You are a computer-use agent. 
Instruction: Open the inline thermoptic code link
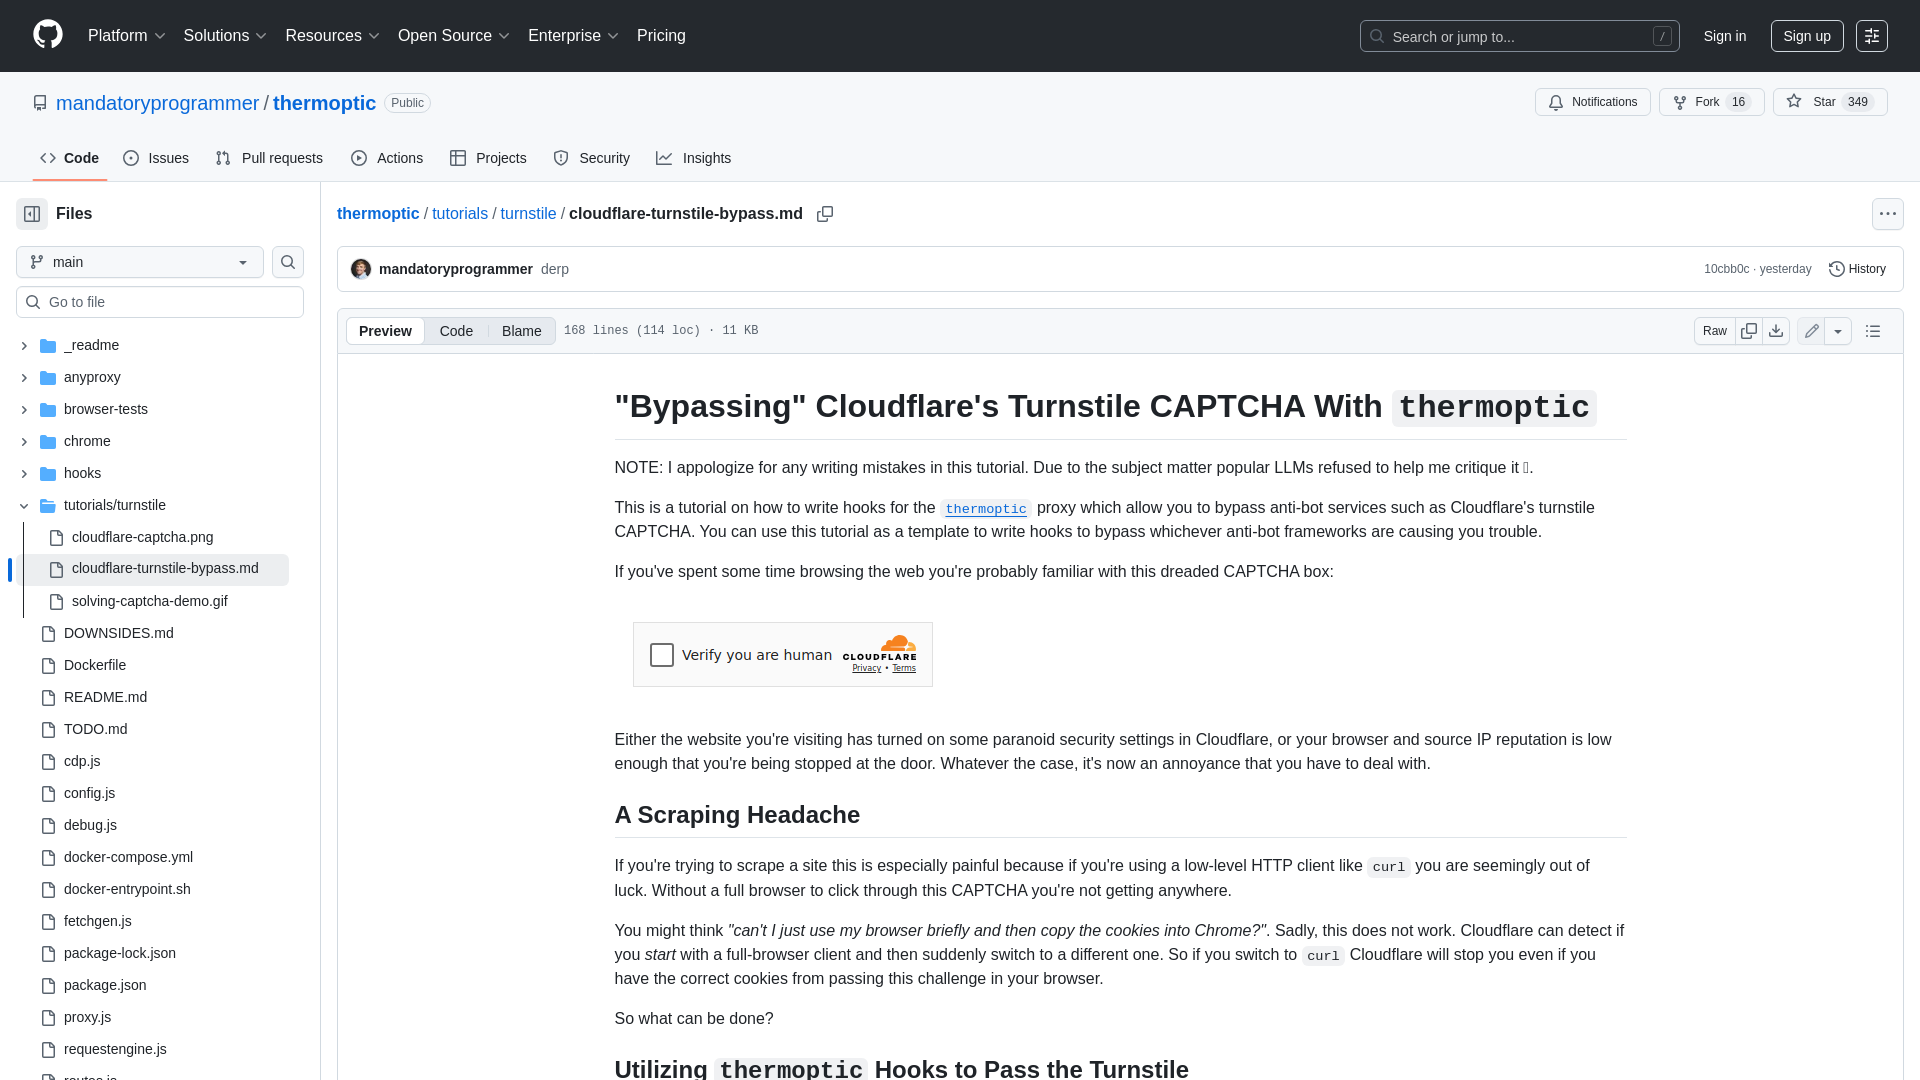point(986,509)
